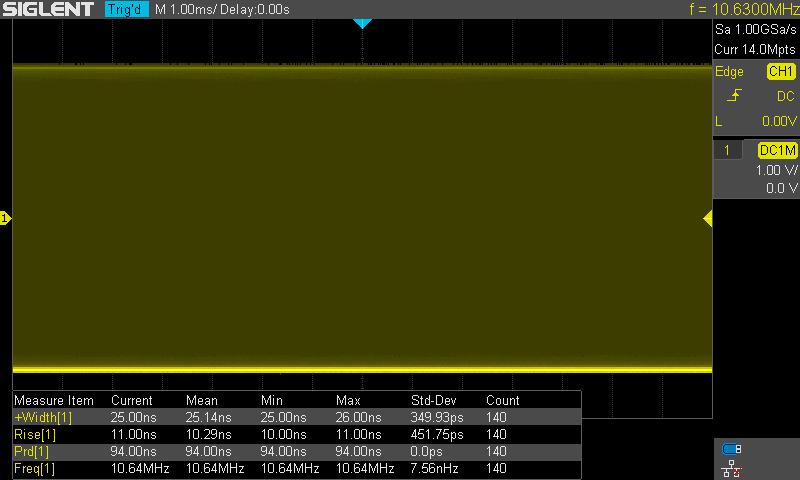The image size is (800, 480).
Task: Click the channel 1 ground marker
Action: (x=5, y=218)
